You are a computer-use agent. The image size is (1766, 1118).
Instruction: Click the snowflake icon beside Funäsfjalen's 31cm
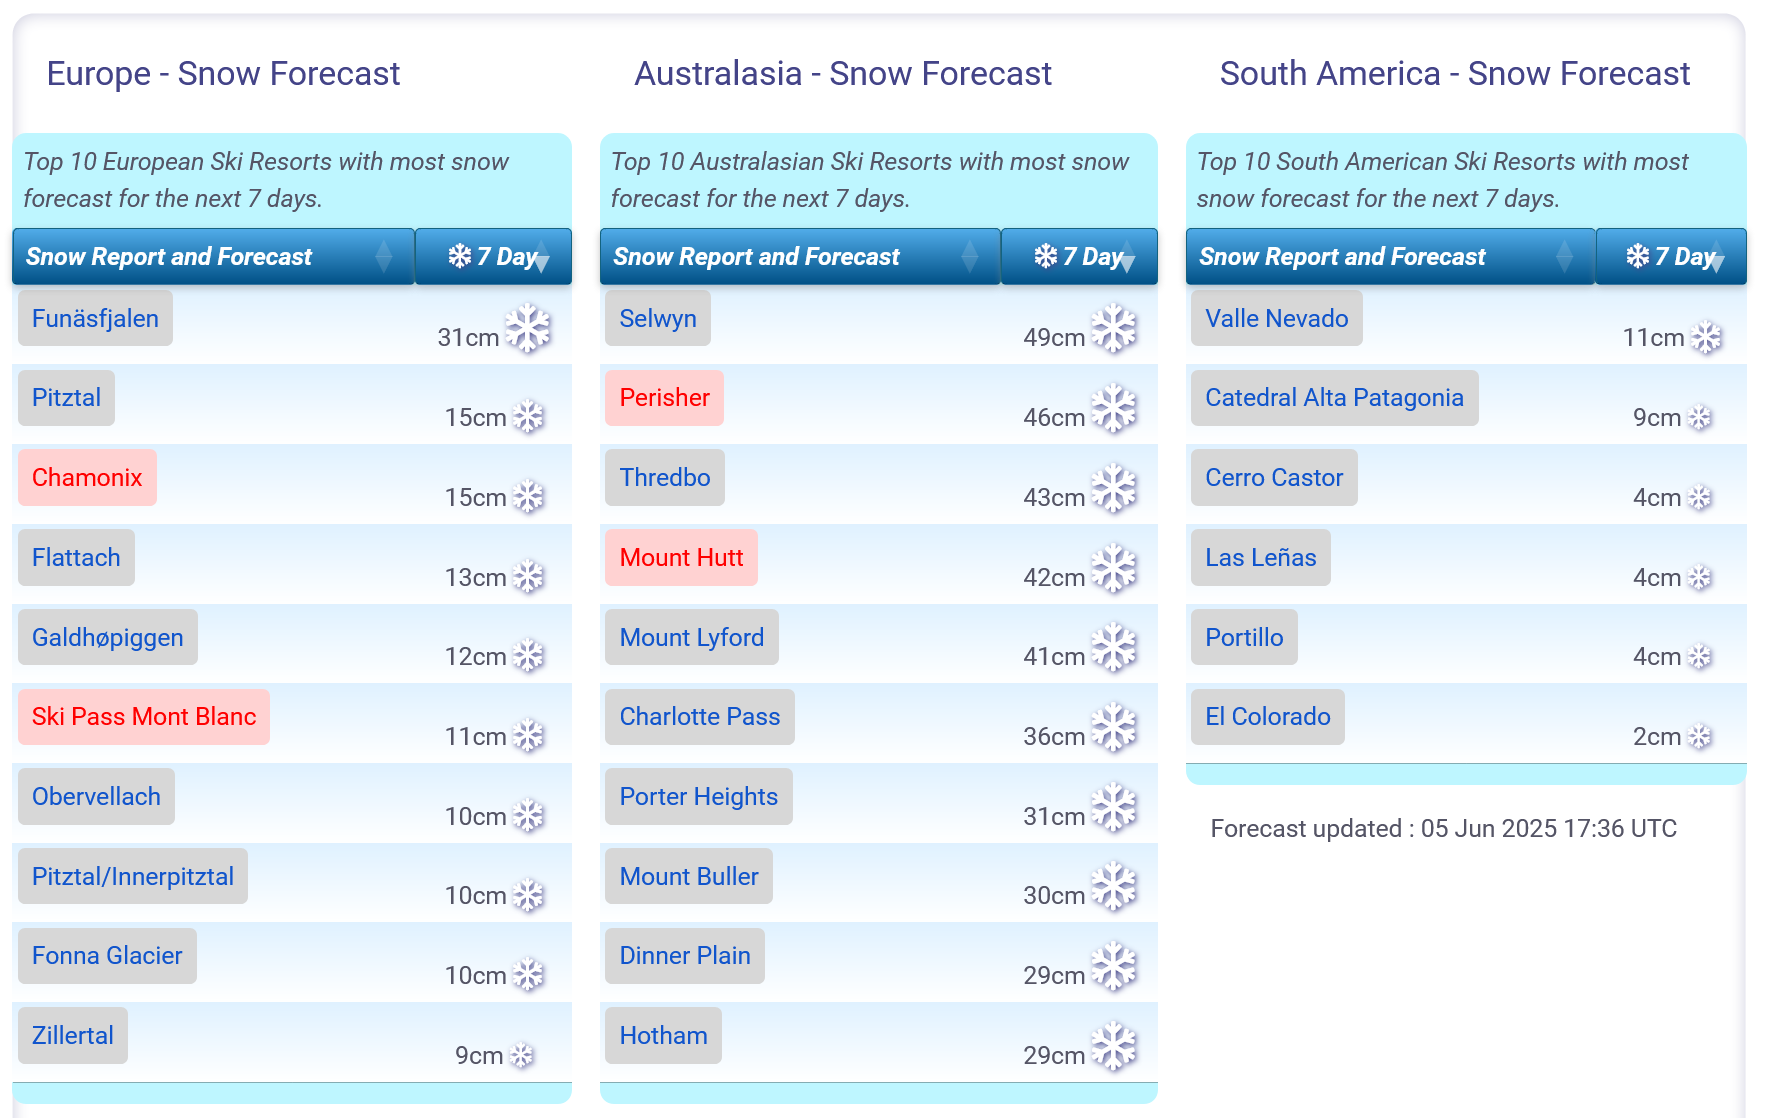(x=528, y=329)
